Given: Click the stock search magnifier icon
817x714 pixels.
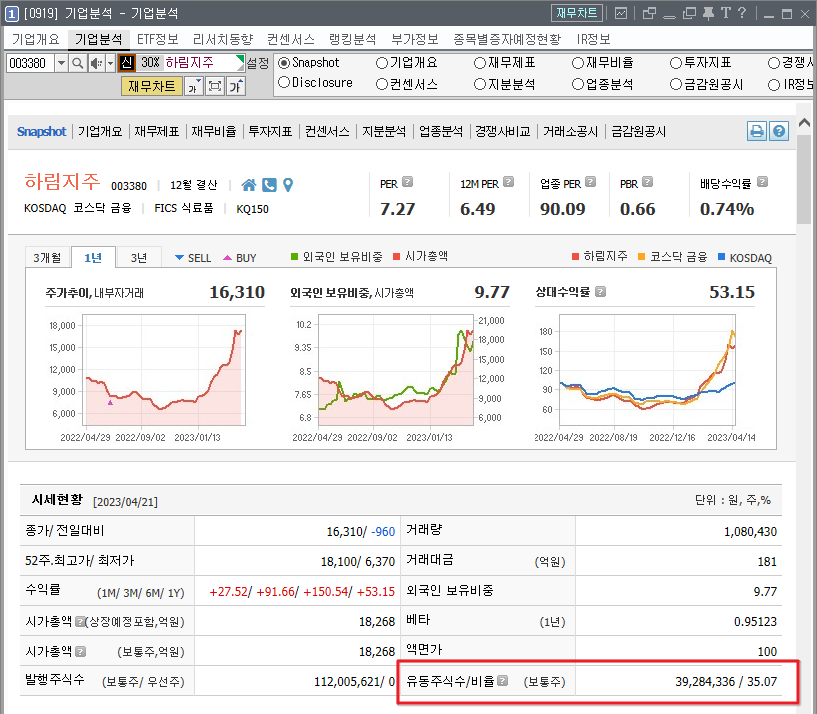Looking at the screenshot, I should tap(78, 64).
